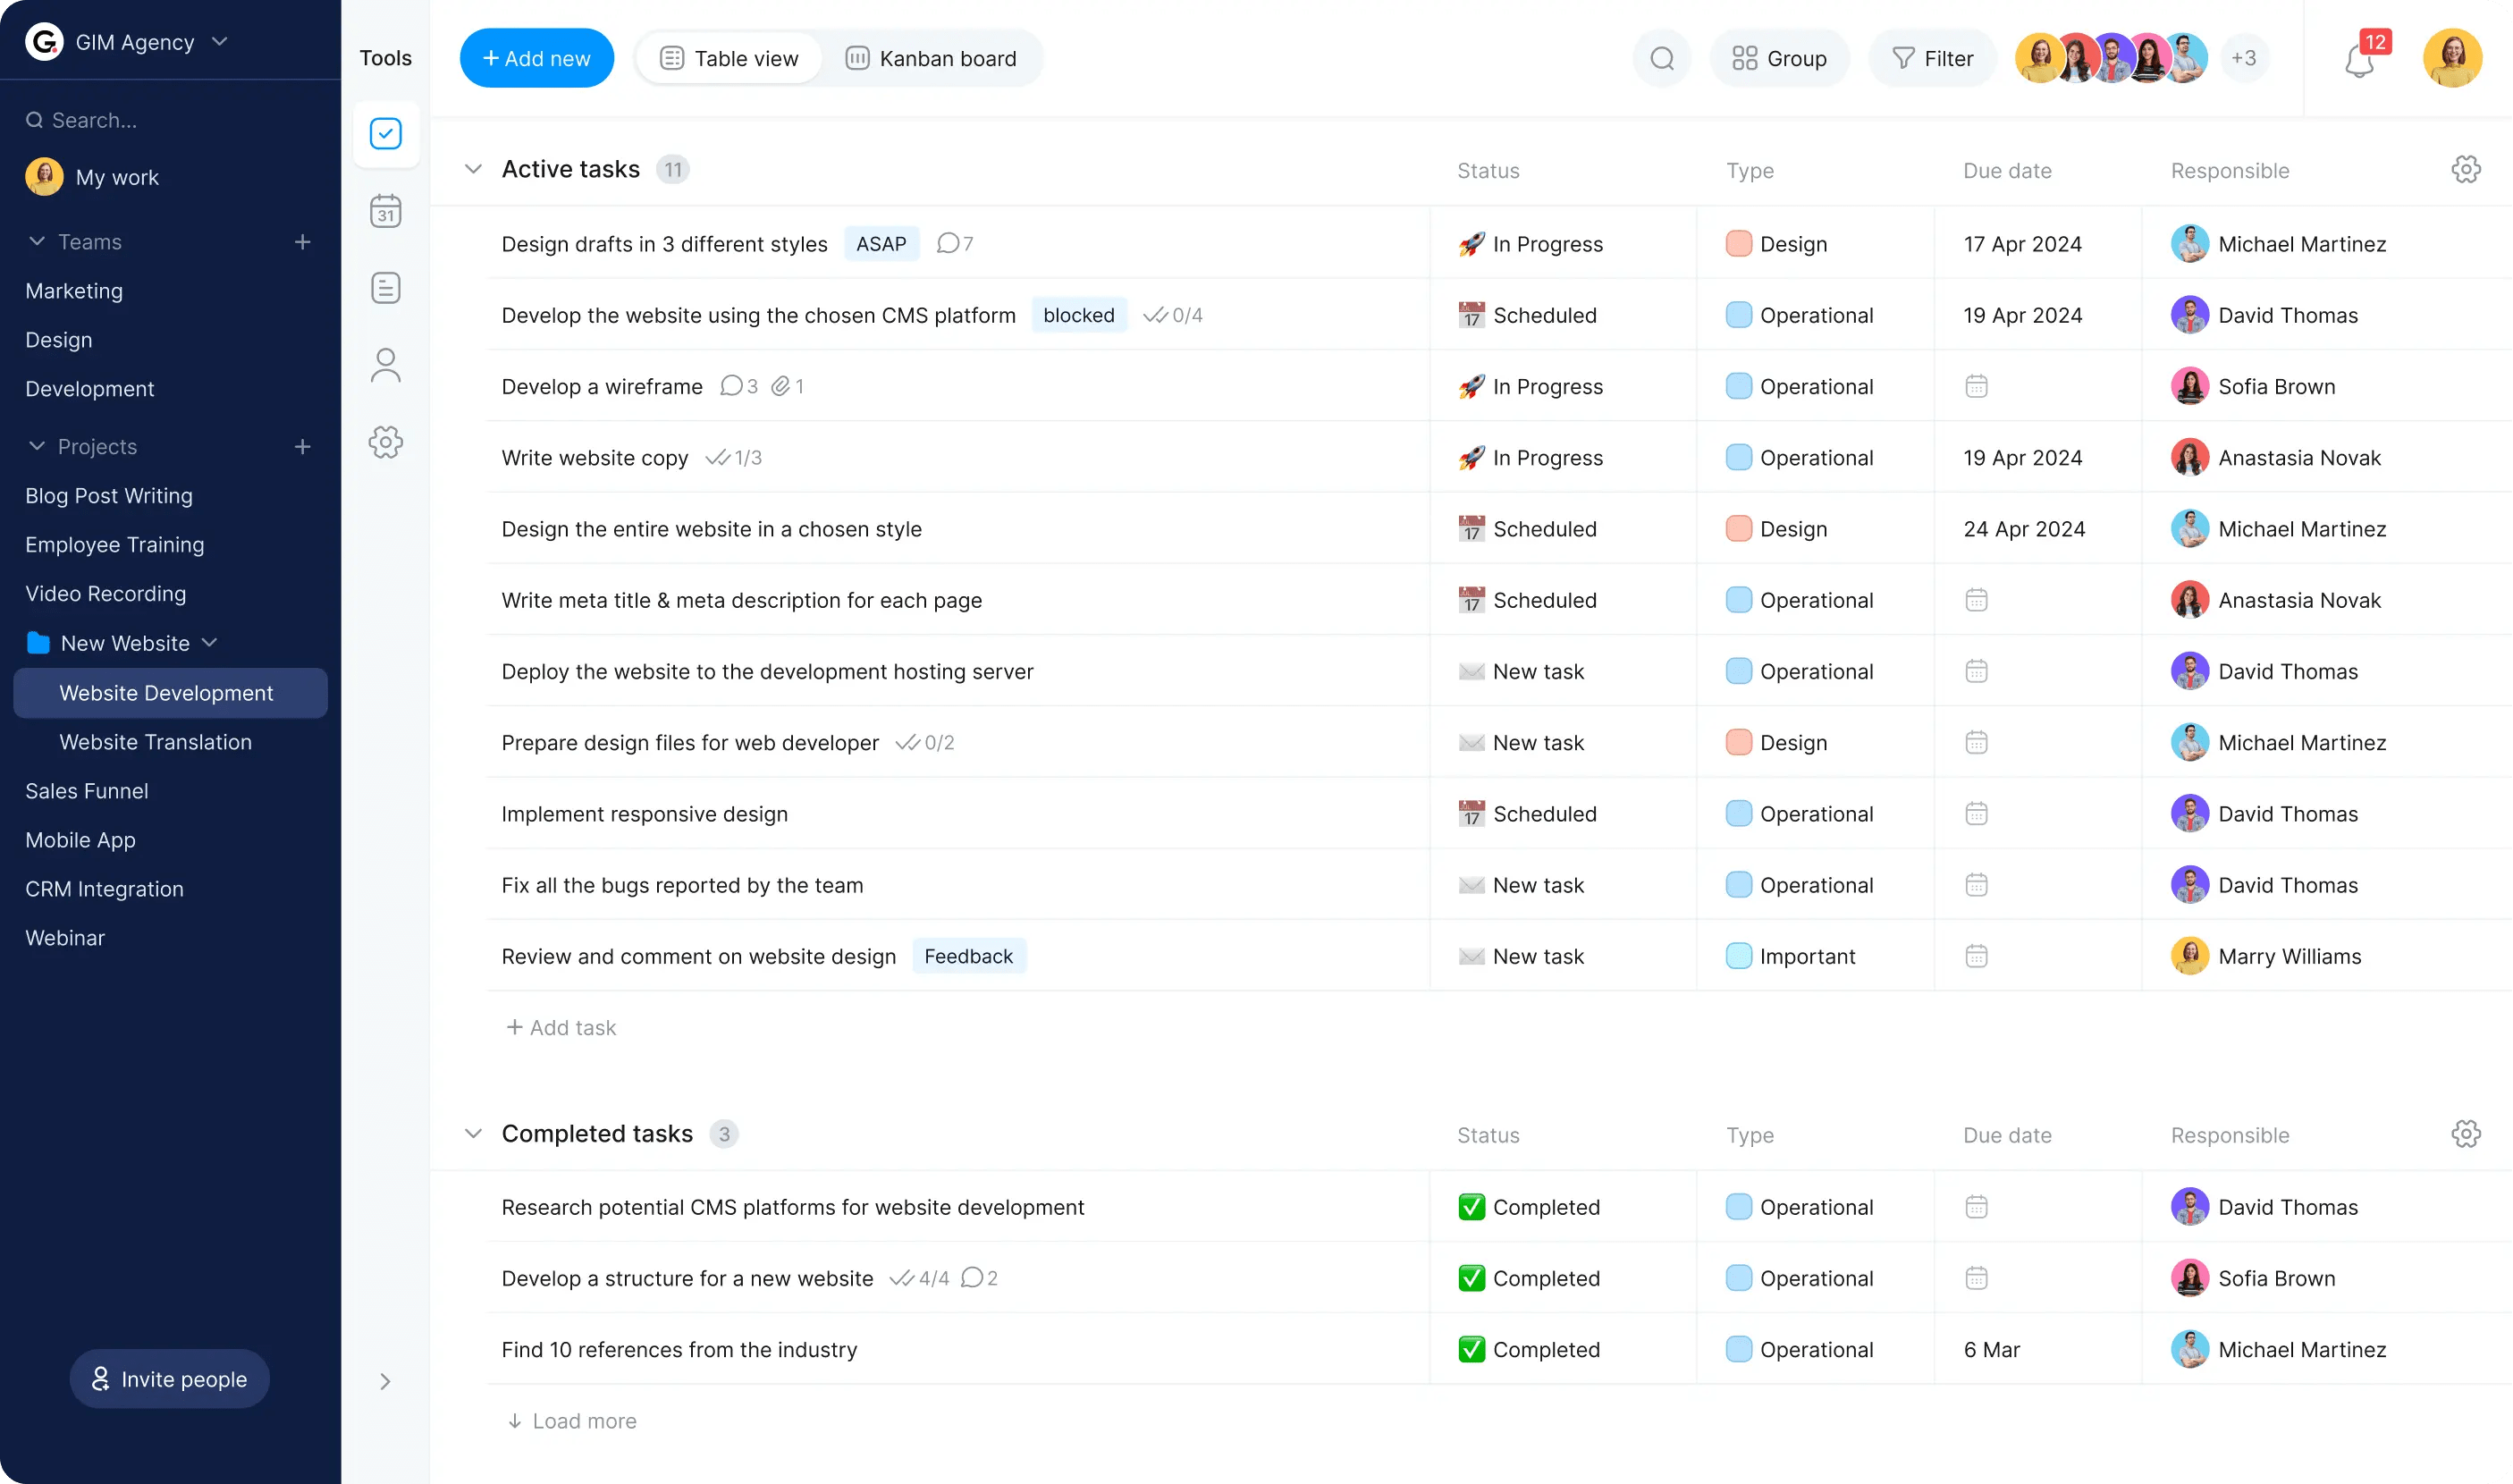Open Completed status of Find 10 references
Image resolution: width=2513 pixels, height=1484 pixels.
(1530, 1349)
